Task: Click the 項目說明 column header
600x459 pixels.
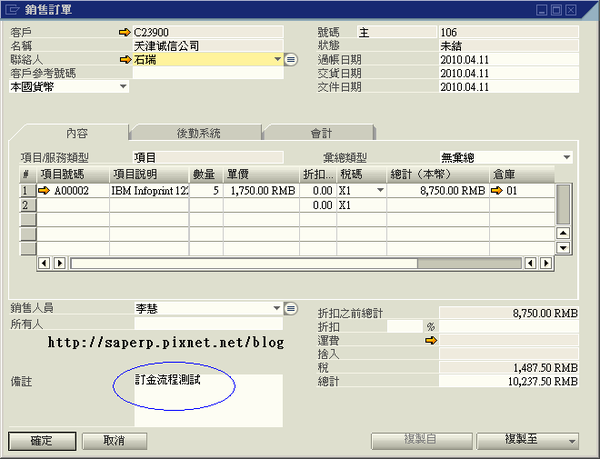Action: [x=149, y=174]
